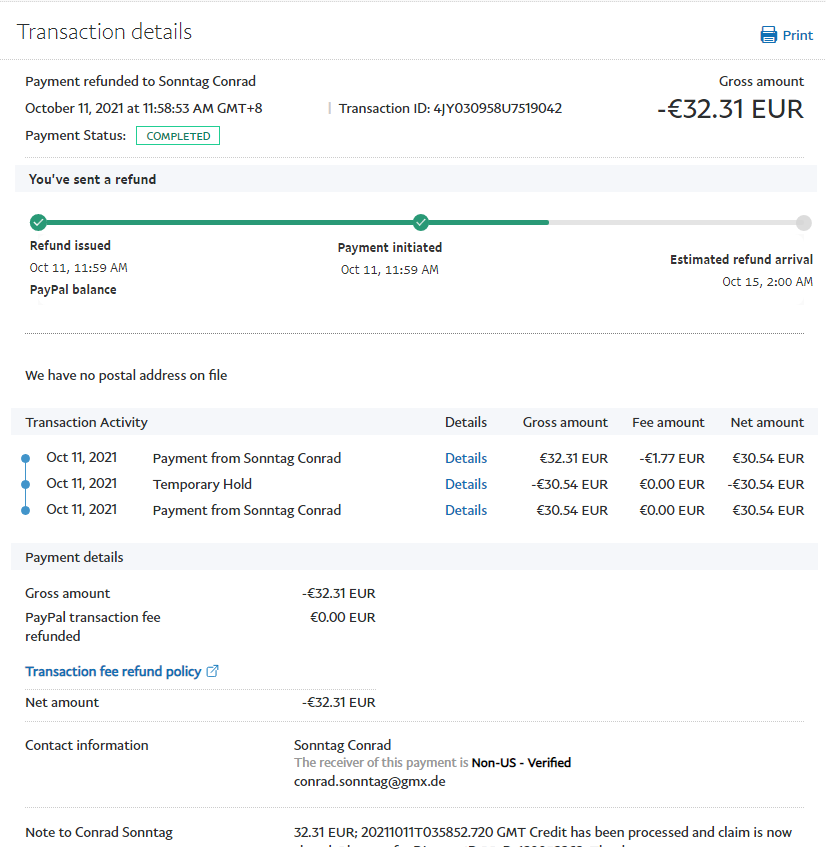Click the email conrad.sonntag@gmx.de
Image resolution: width=826 pixels, height=847 pixels.
point(369,781)
